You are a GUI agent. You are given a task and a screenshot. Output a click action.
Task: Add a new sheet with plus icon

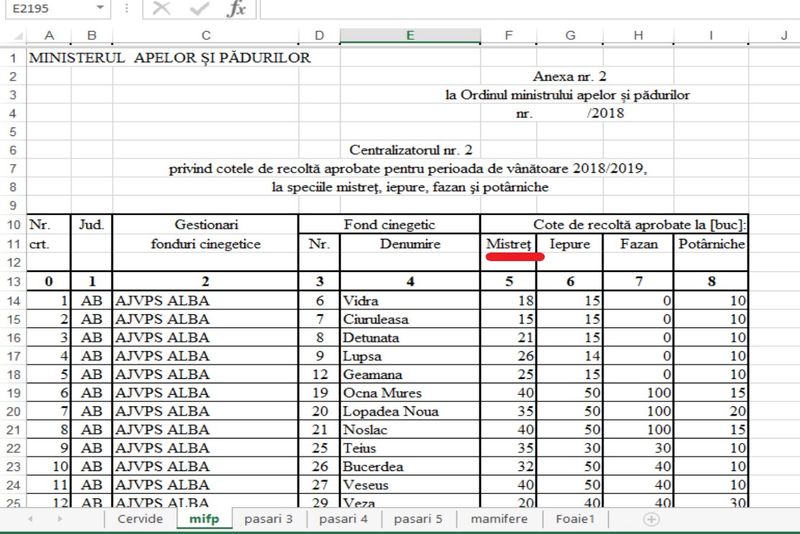[651, 520]
